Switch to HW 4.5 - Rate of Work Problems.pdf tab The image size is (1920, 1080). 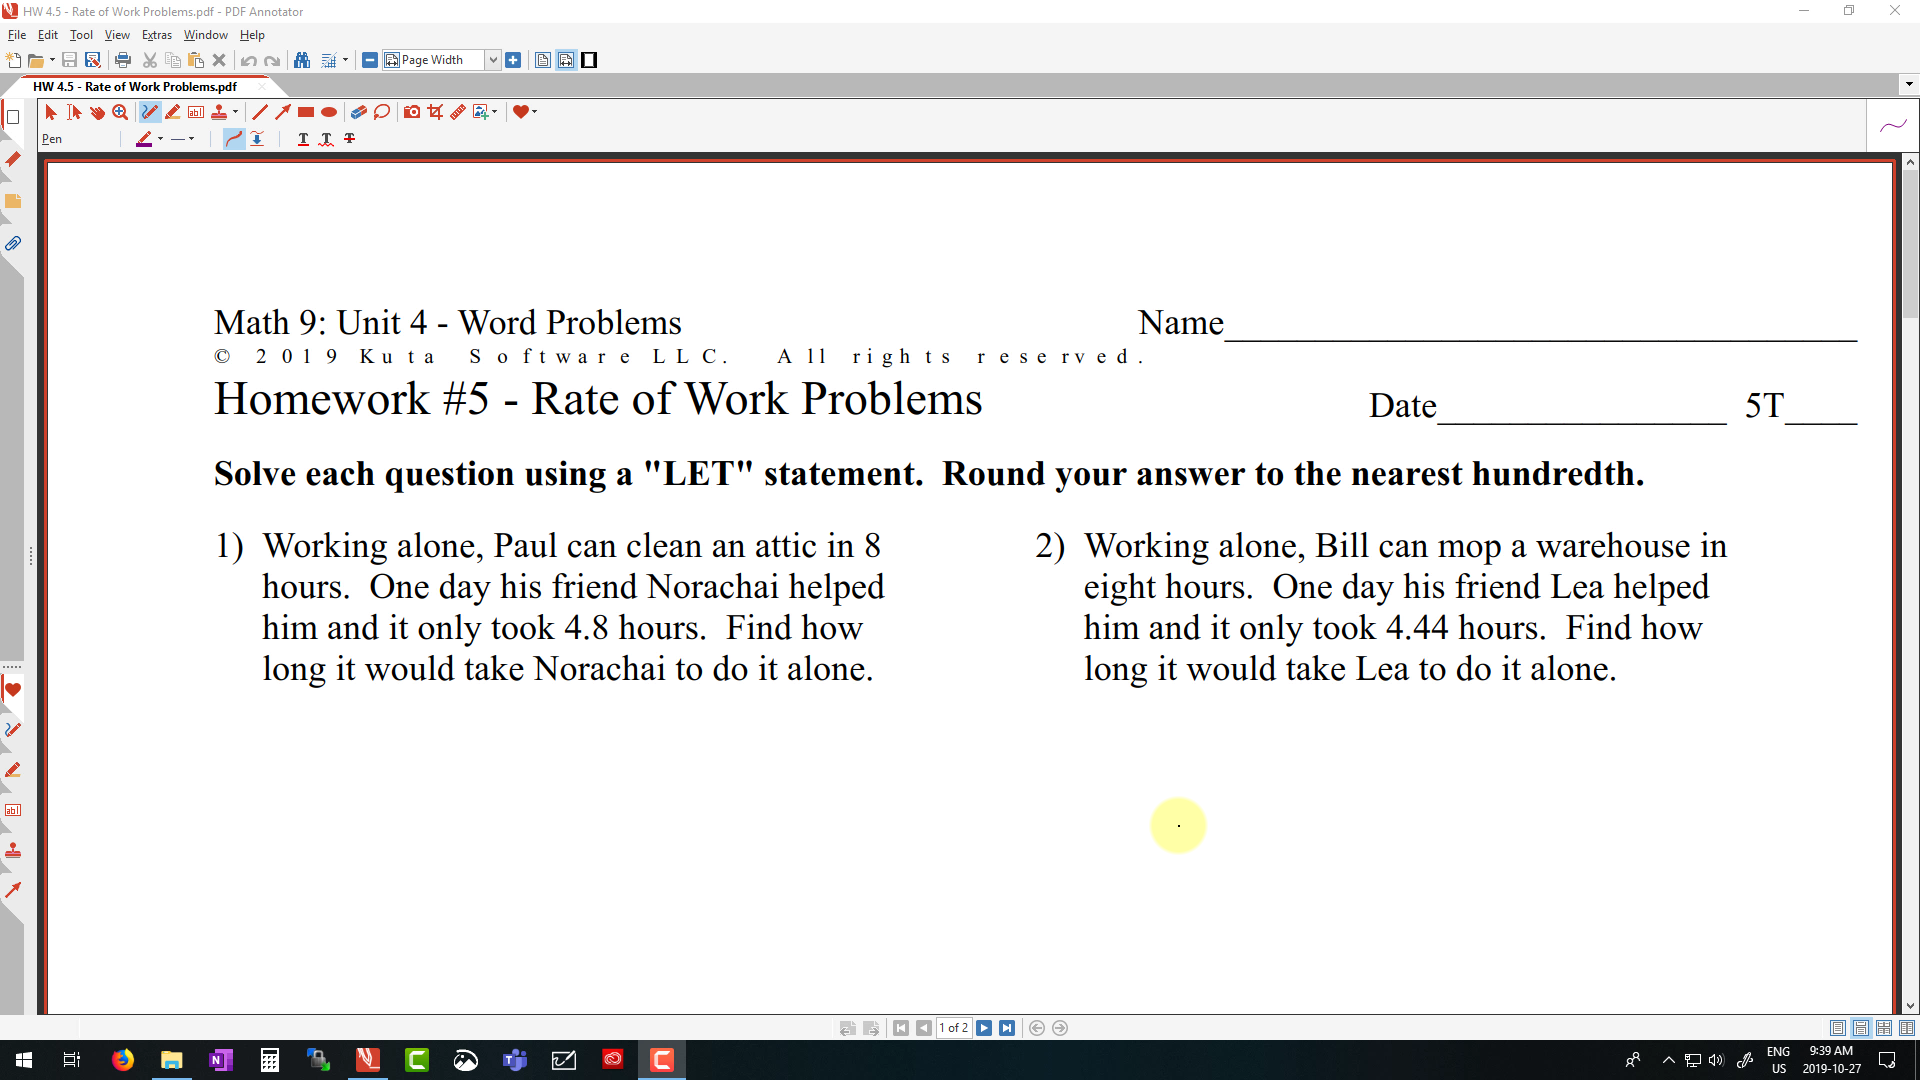click(135, 87)
